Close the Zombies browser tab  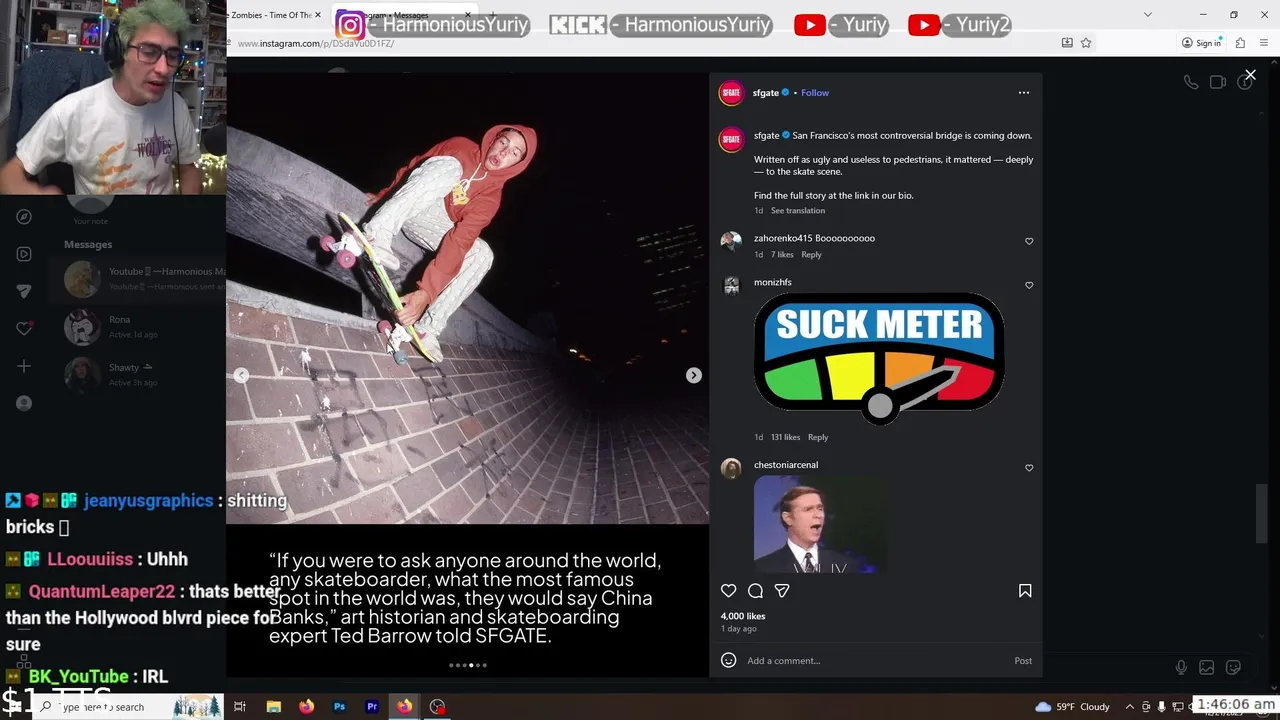click(x=318, y=15)
